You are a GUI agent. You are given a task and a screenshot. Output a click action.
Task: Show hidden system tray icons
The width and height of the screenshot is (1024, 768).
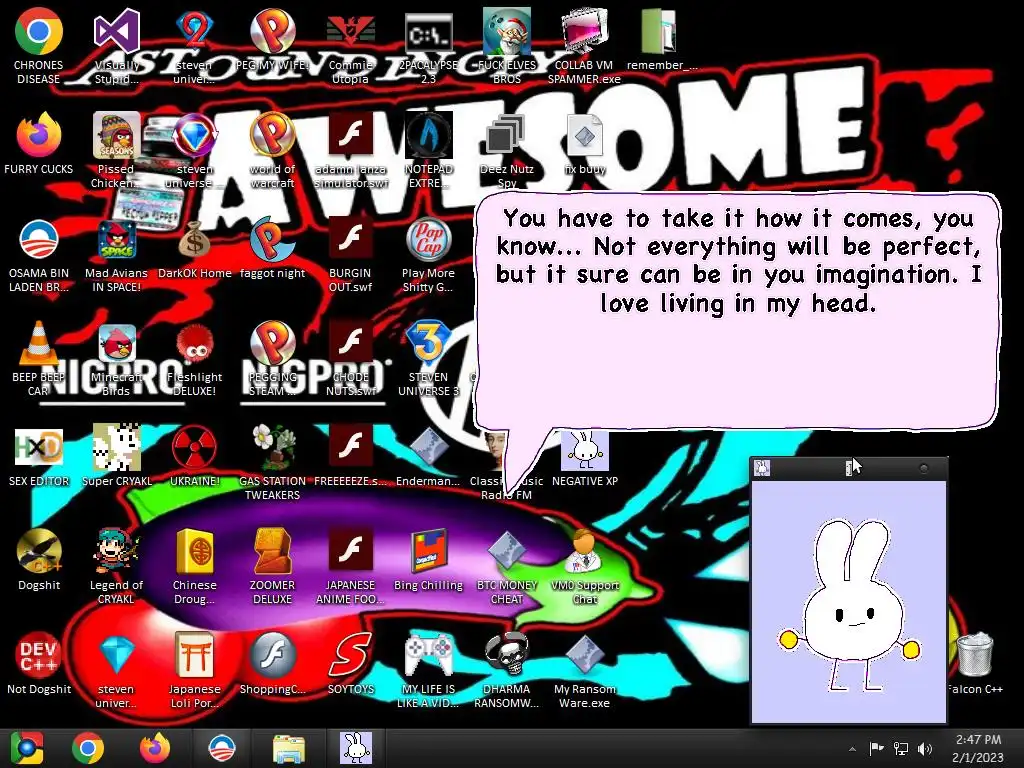pyautogui.click(x=852, y=749)
